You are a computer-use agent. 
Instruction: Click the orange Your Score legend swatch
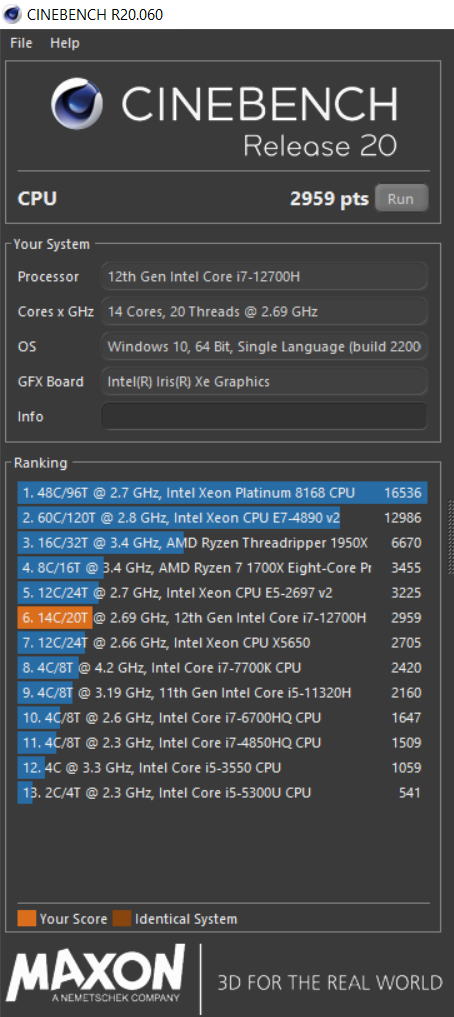[x=27, y=918]
